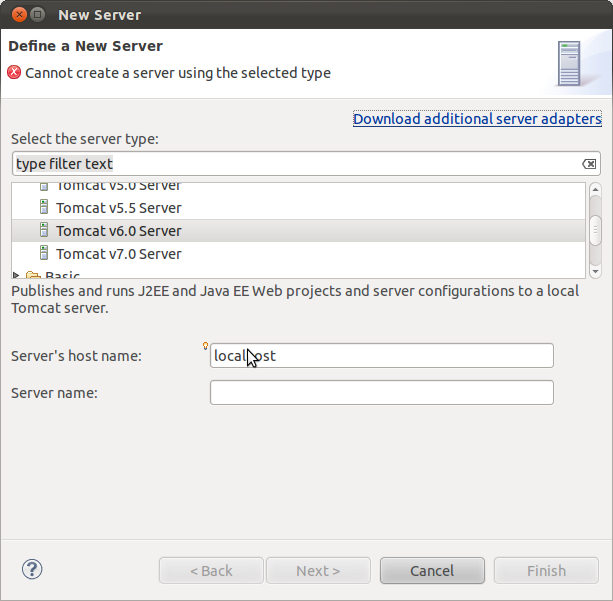
Task: Click the 'Cannot create a server' error text
Action: click(178, 73)
